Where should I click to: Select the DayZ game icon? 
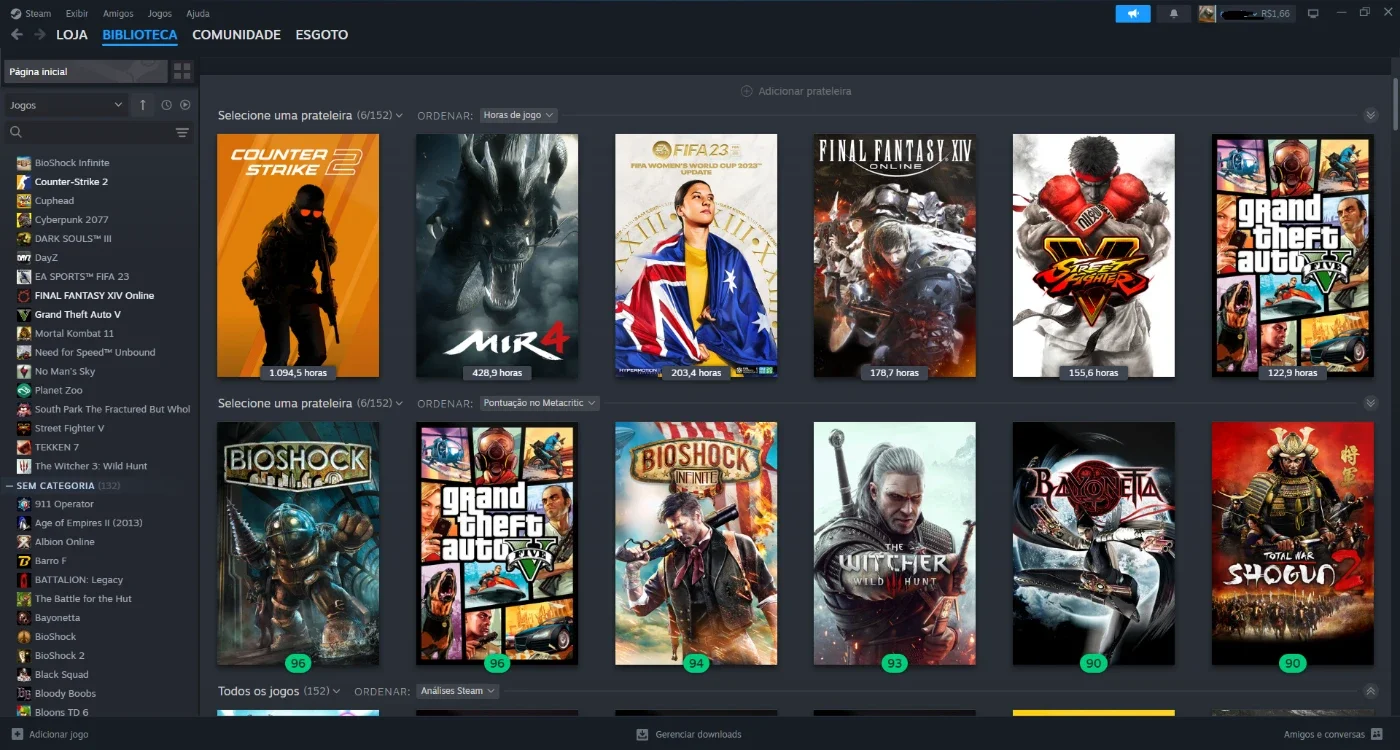[x=24, y=257]
